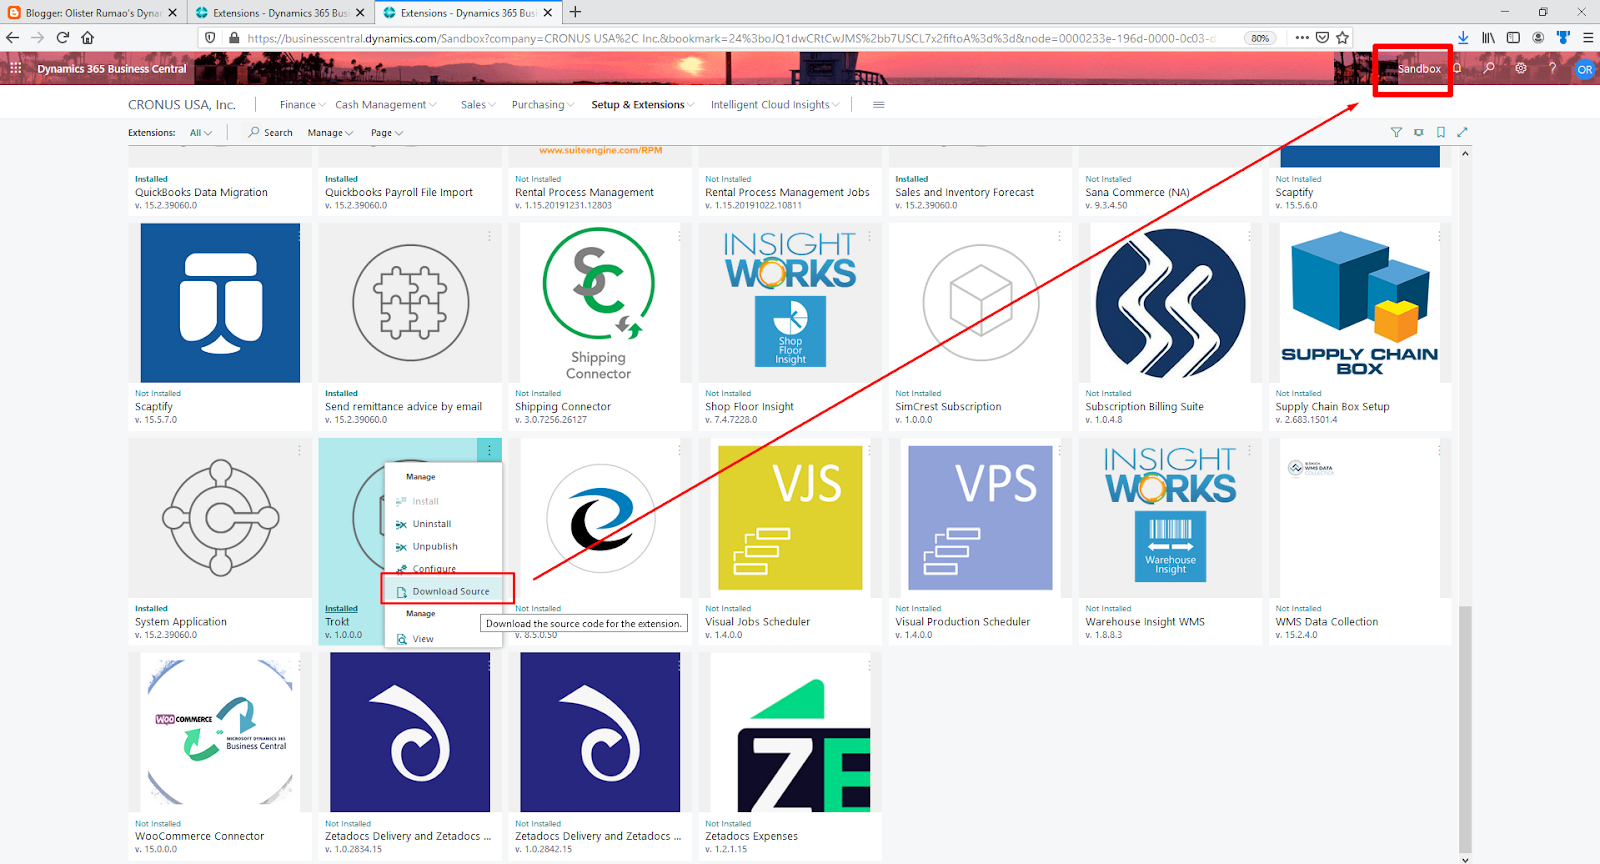Select the WooCommerce Connector logo tile
The height and width of the screenshot is (864, 1600).
(220, 731)
